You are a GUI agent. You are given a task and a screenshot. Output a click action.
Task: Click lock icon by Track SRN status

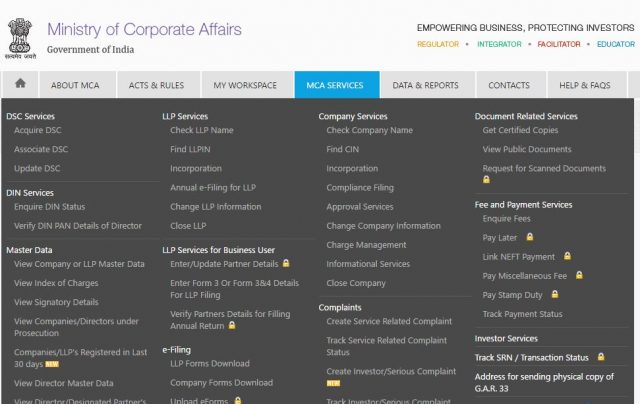[600, 357]
